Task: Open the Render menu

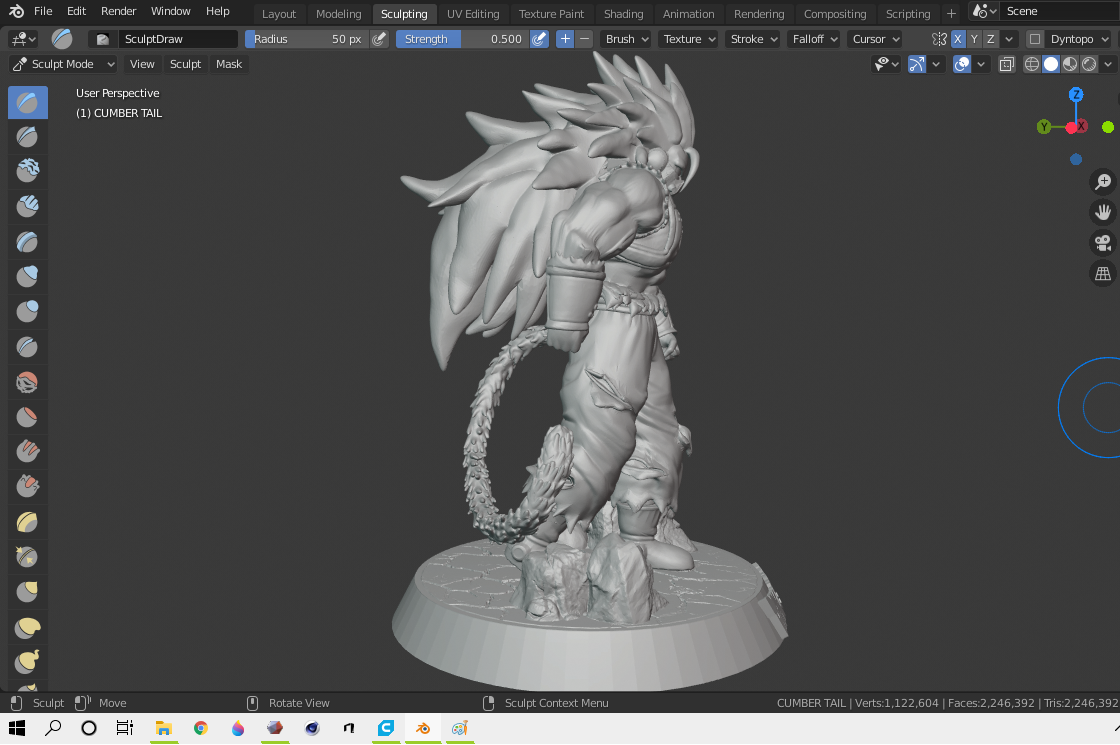Action: 118,11
